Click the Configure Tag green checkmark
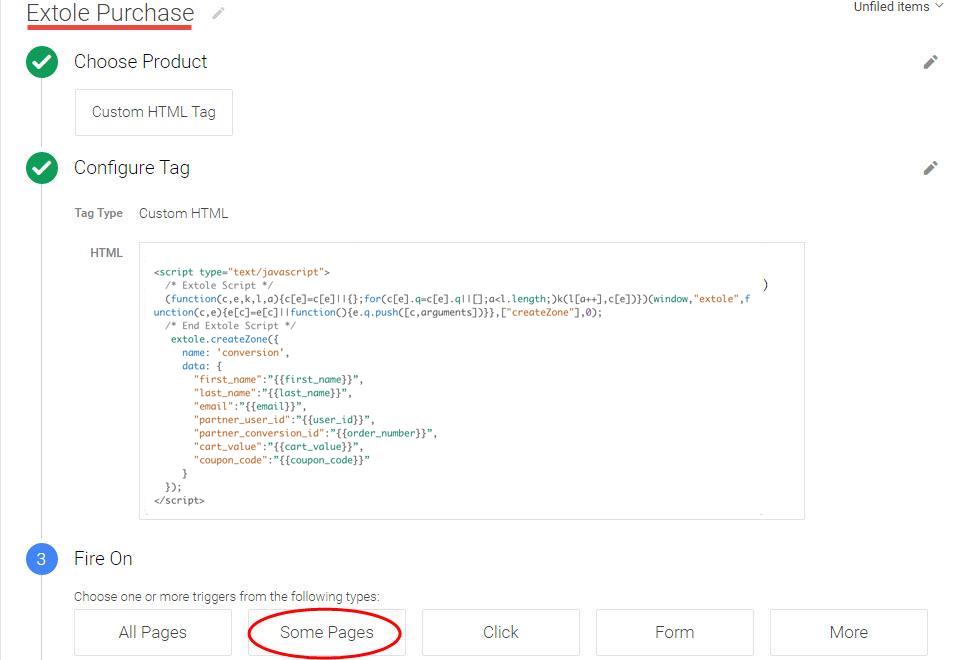The width and height of the screenshot is (970, 660). pyautogui.click(x=41, y=168)
